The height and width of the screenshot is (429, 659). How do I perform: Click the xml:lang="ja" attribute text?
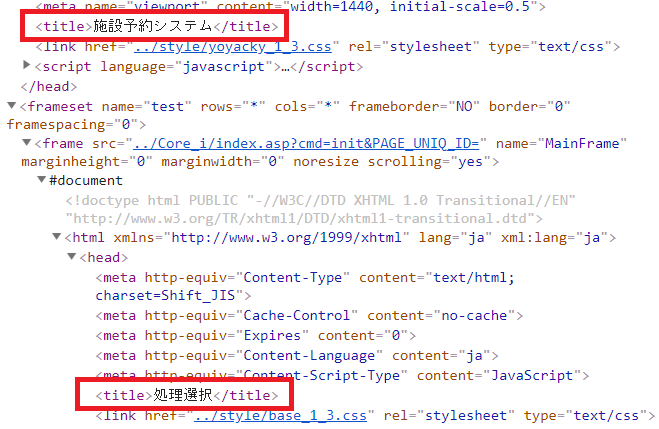554,238
